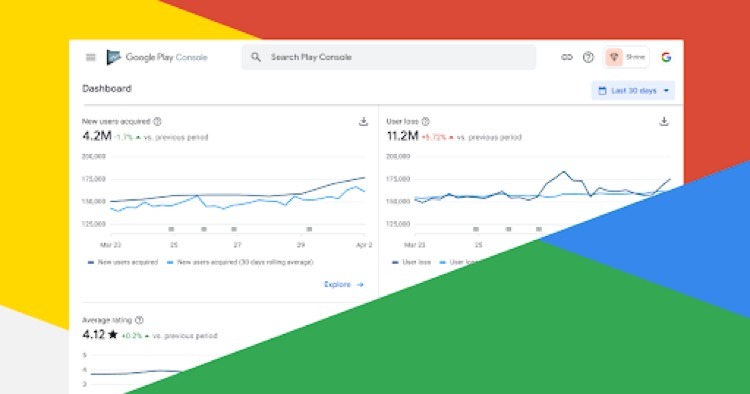Open the Shrine app selector
750x394 pixels.
626,57
